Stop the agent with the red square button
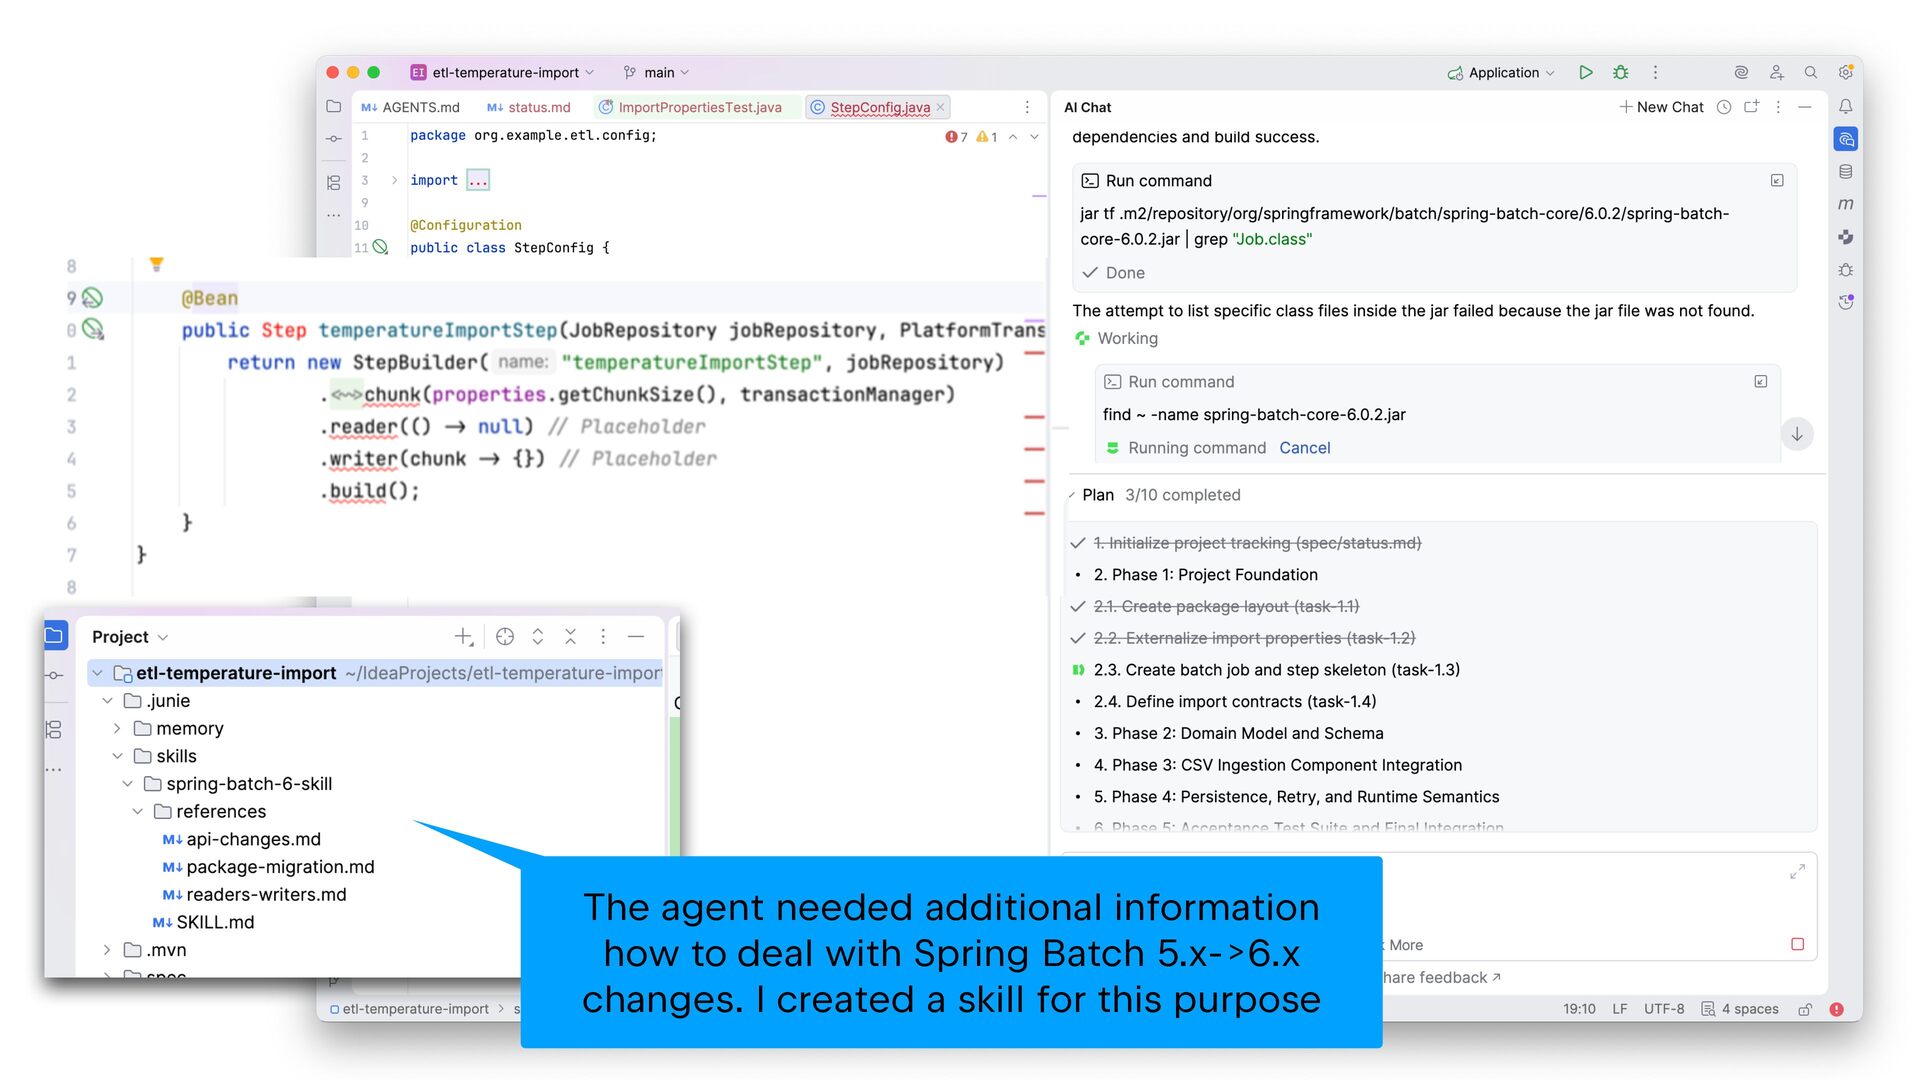 [1797, 944]
